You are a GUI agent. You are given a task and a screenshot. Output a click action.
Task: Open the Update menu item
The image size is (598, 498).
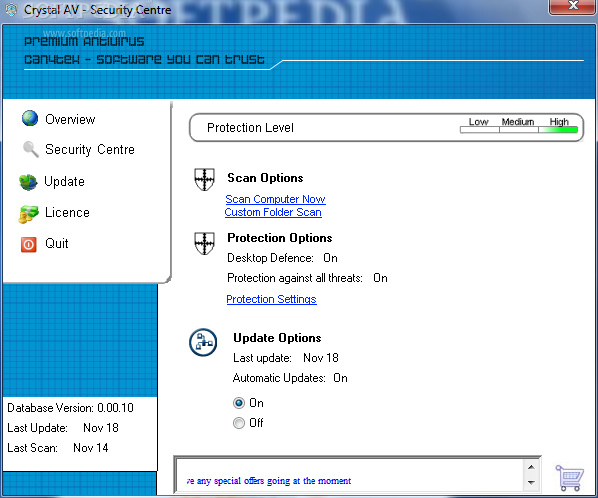coord(64,182)
